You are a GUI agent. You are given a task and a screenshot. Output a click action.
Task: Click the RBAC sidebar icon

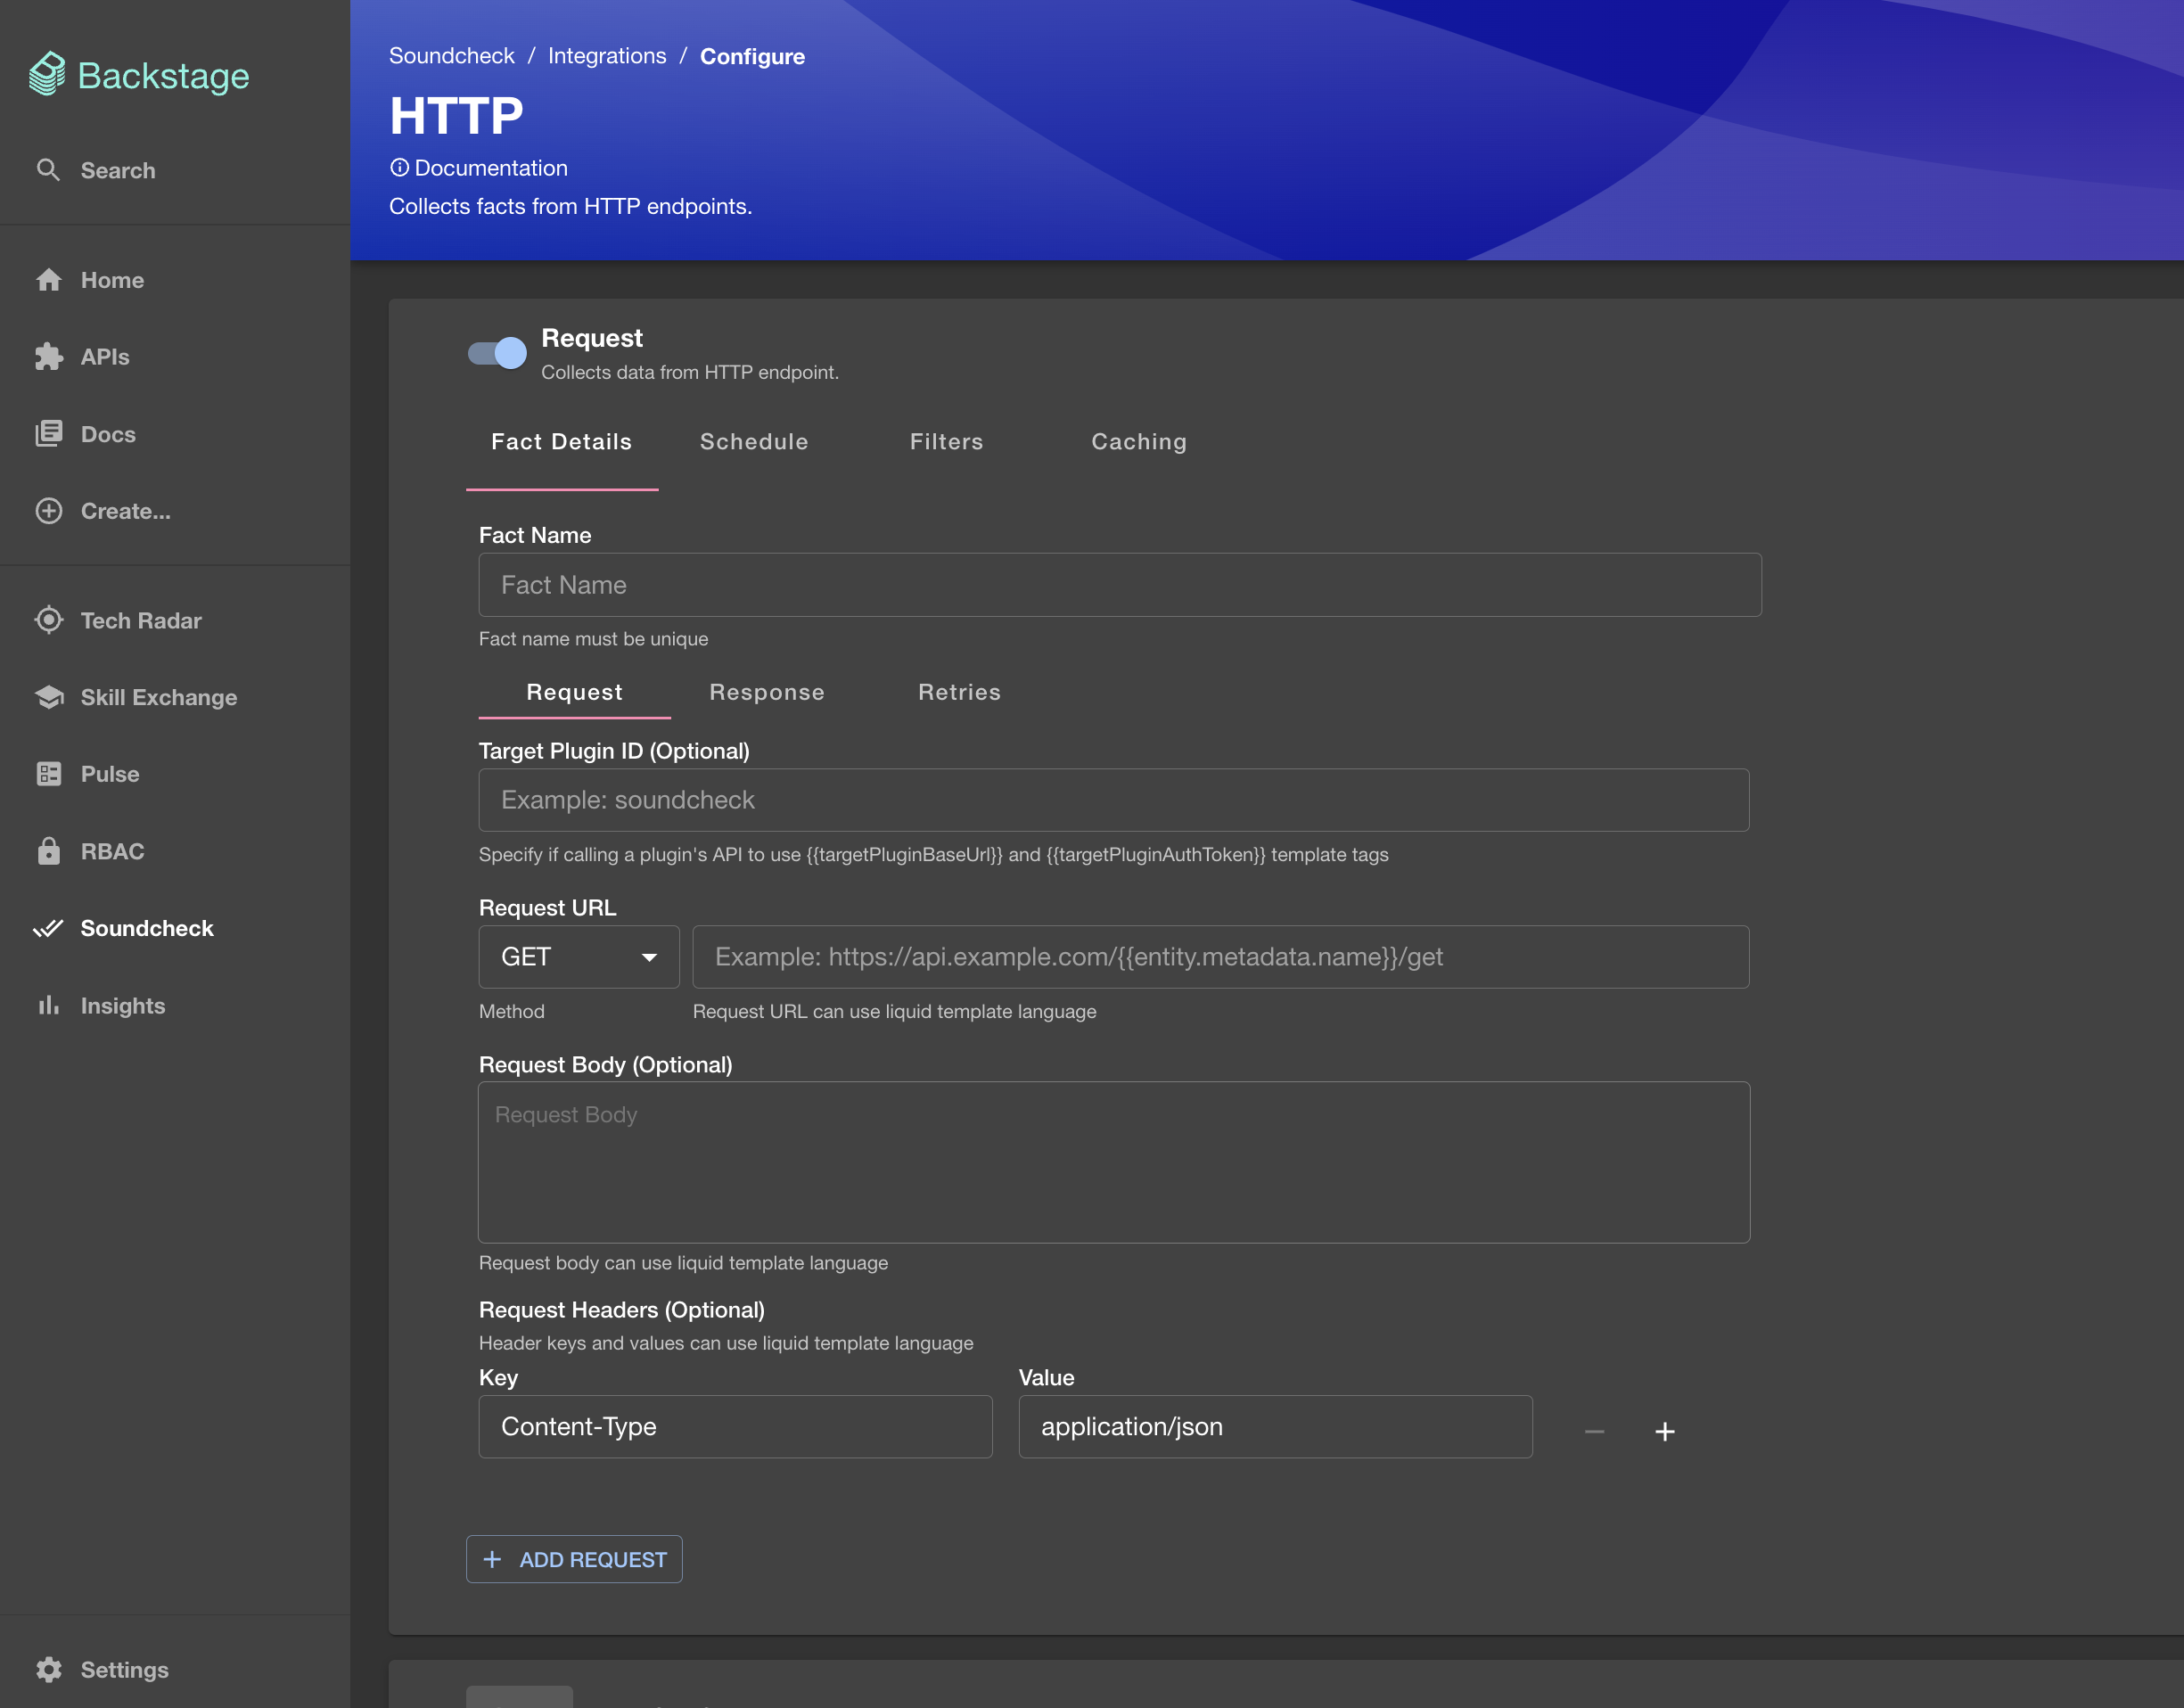point(48,851)
